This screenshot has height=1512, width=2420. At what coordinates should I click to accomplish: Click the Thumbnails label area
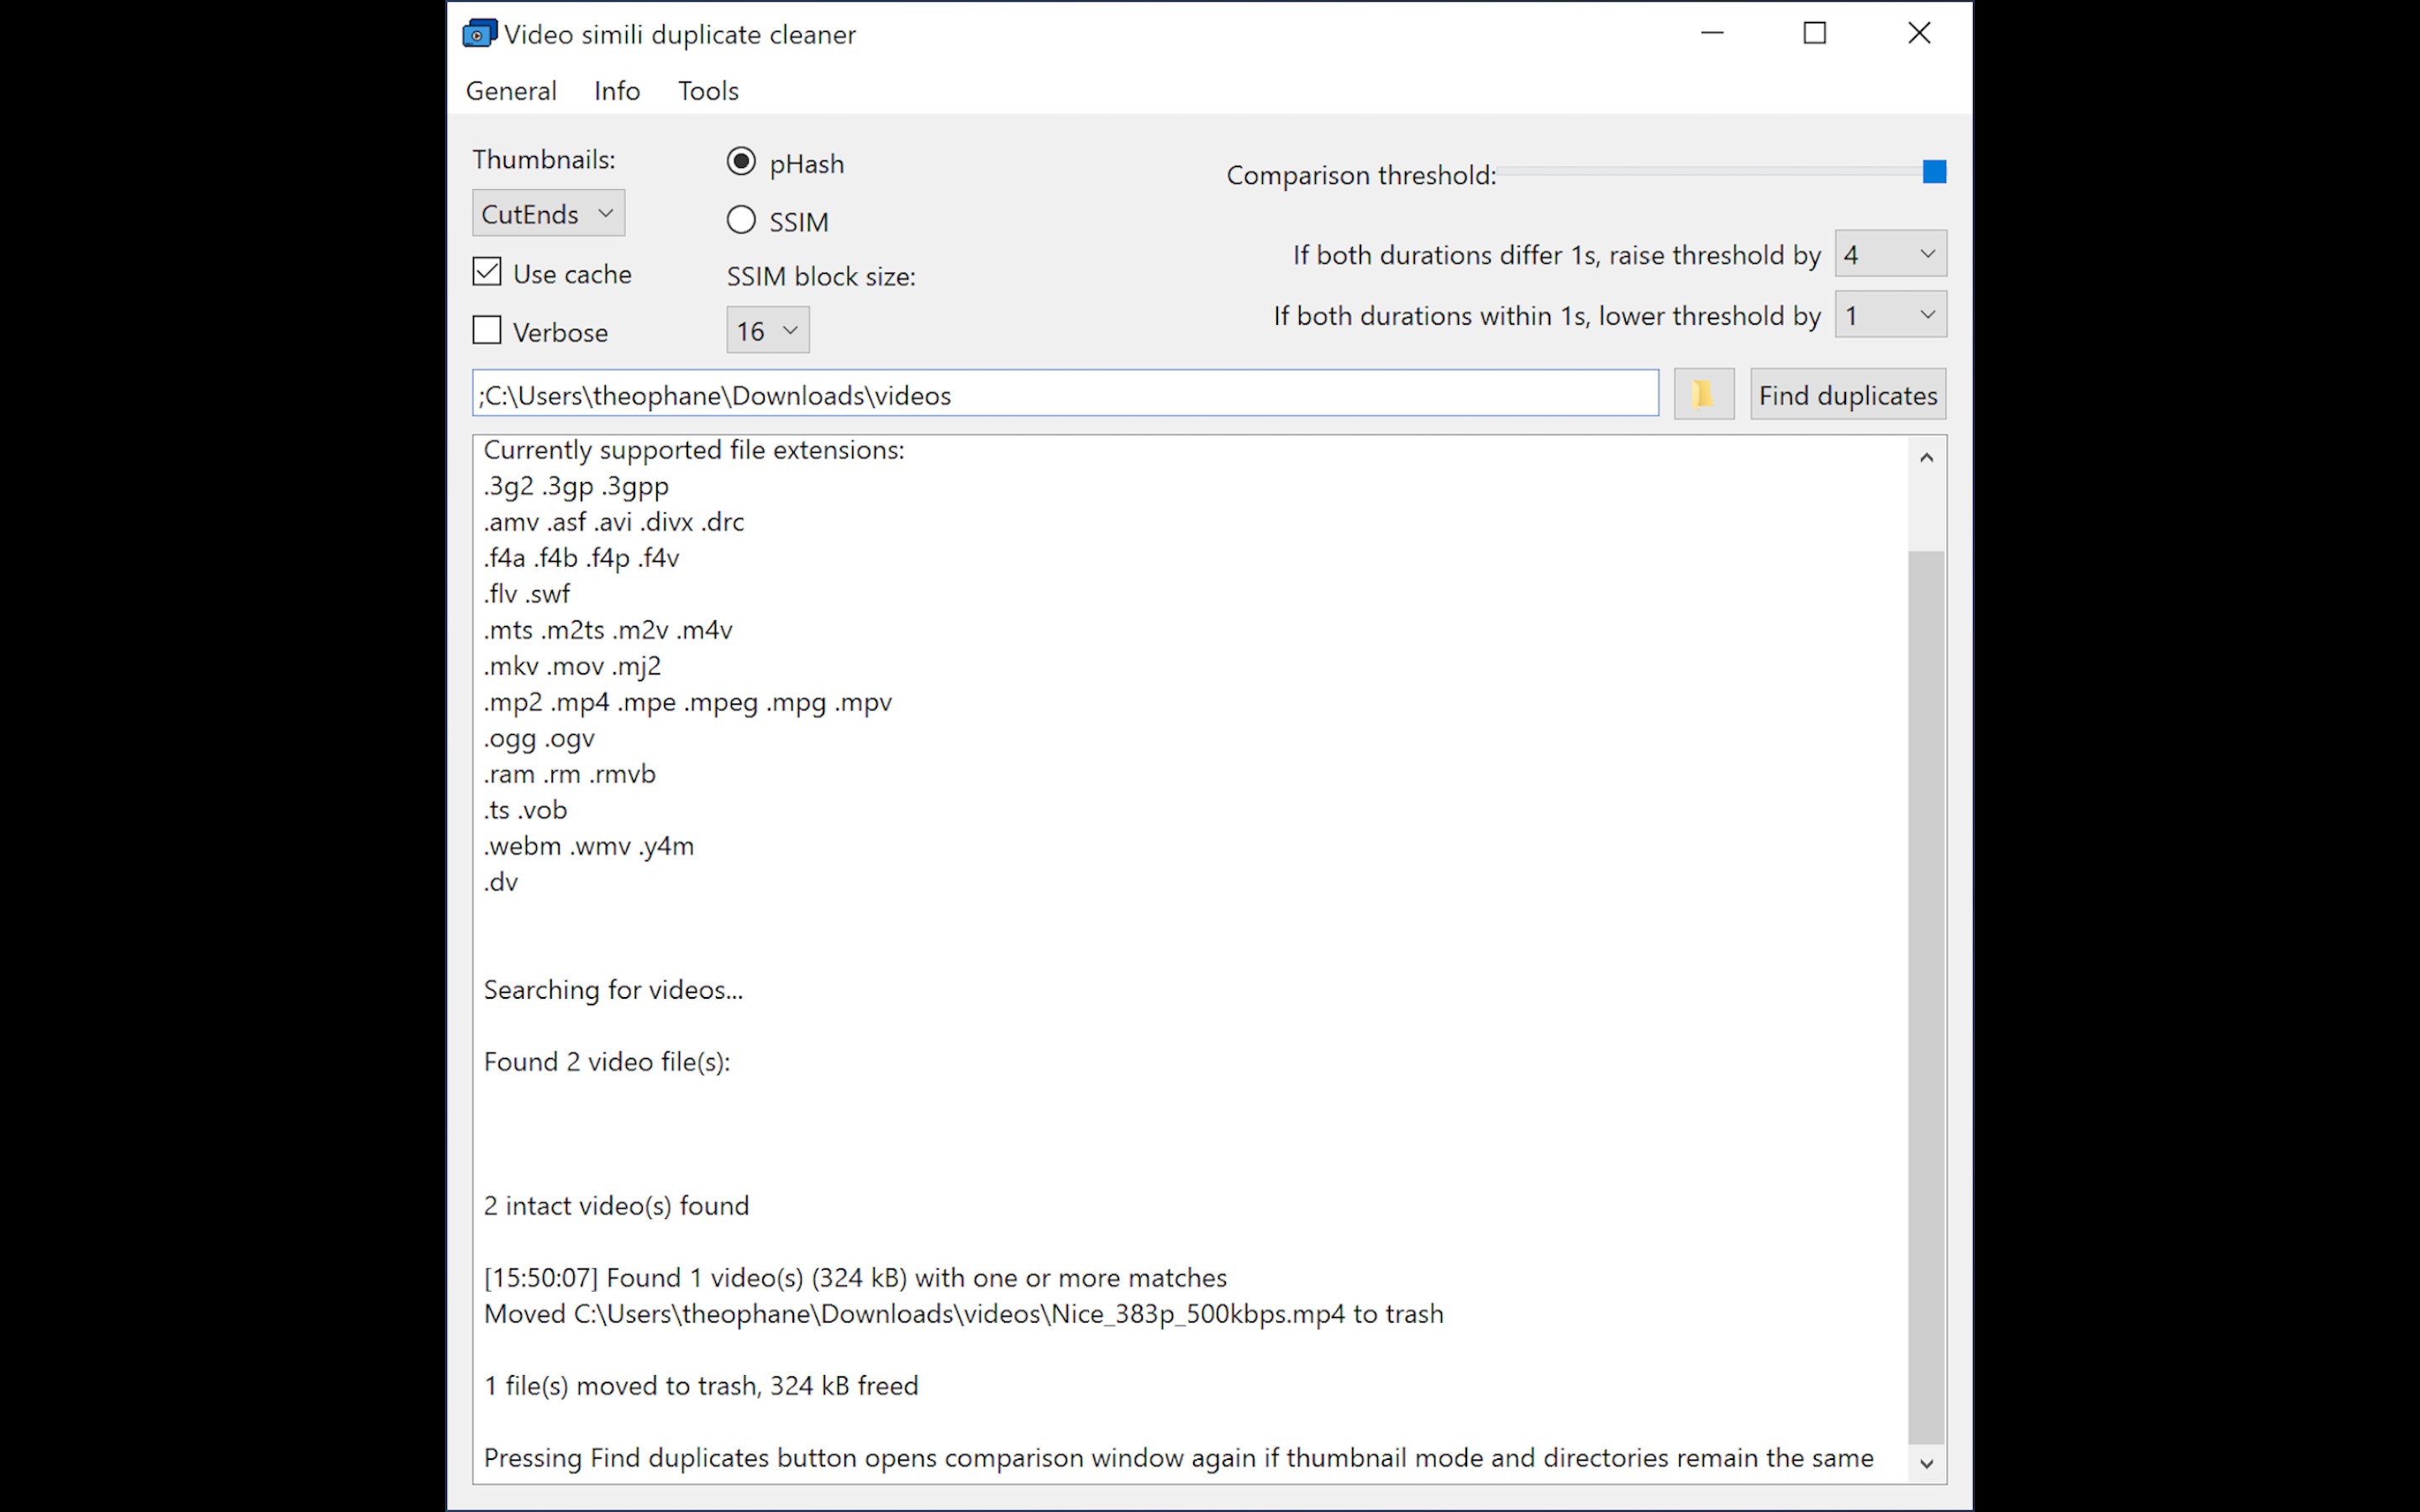tap(544, 158)
